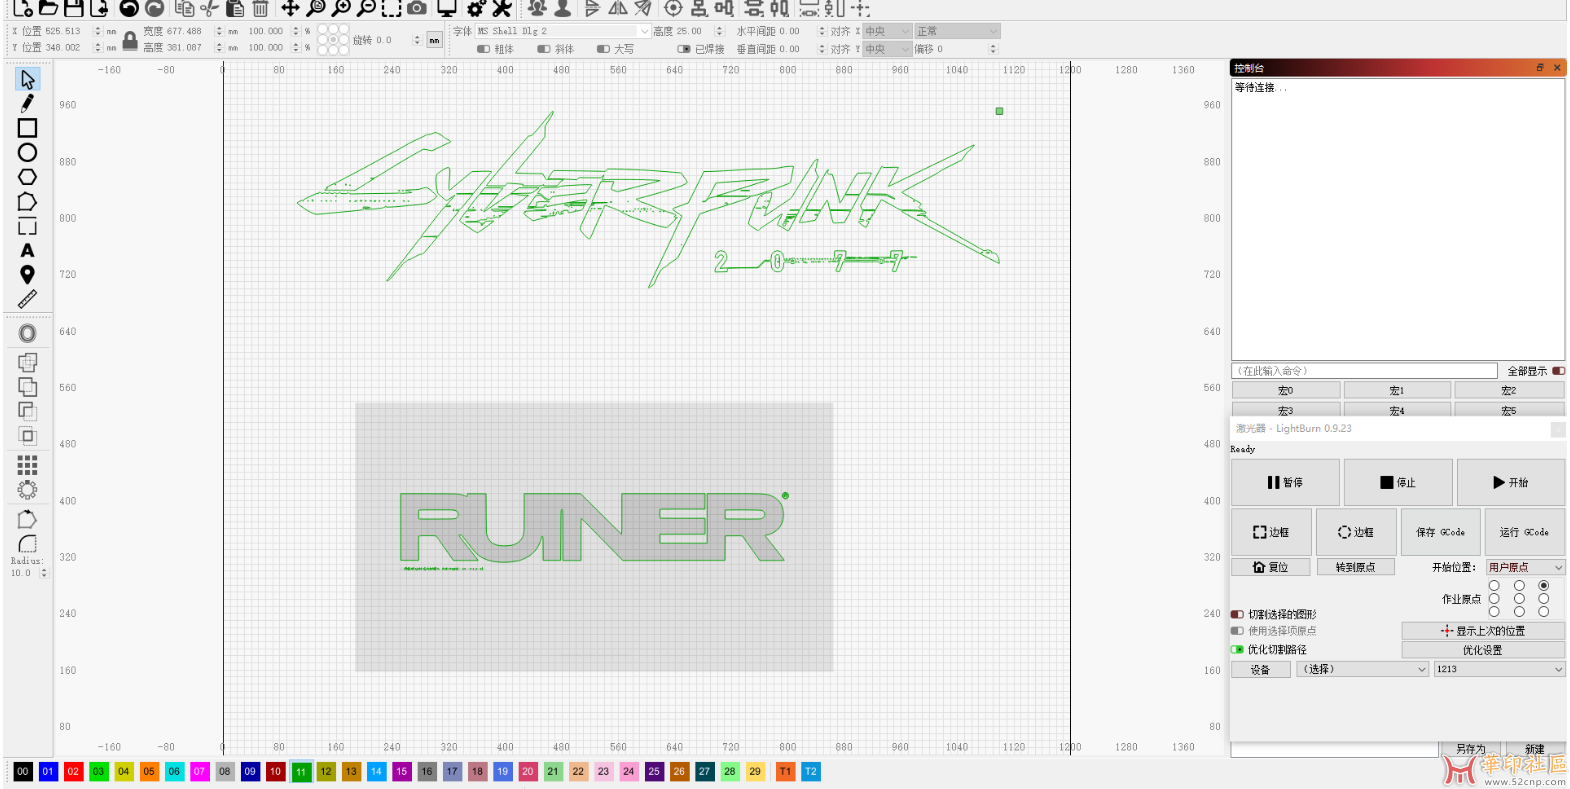Screen dimensions: 1570x789
Task: Click the 开始 start button
Action: [1511, 482]
